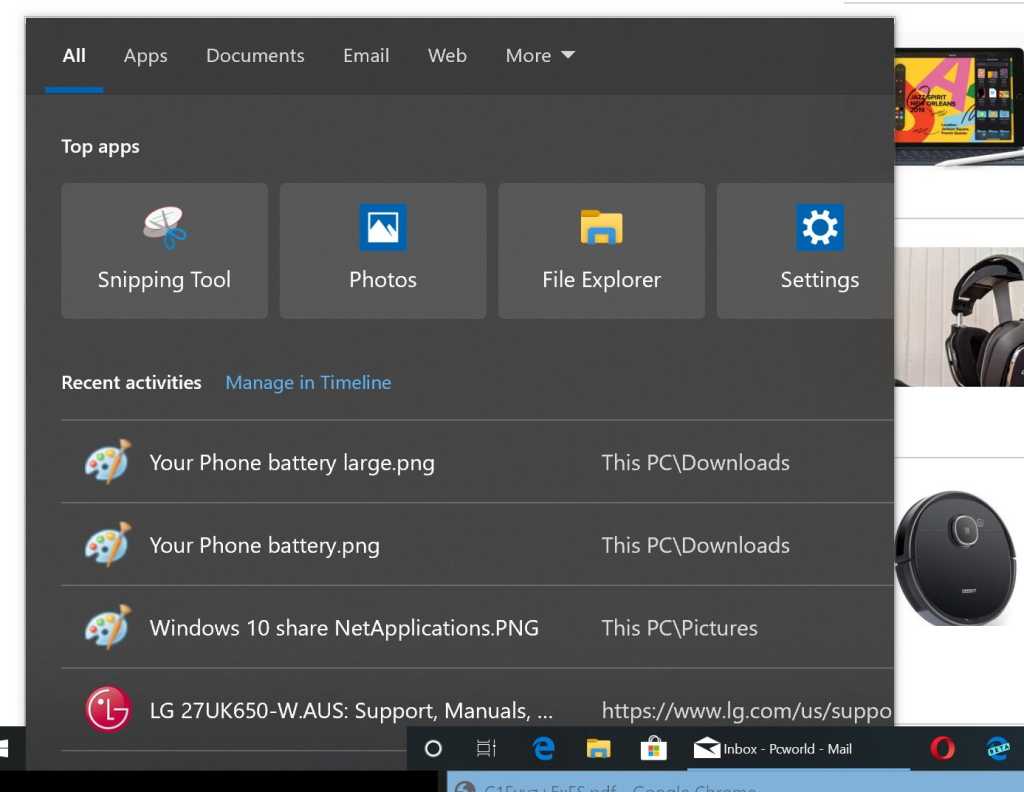This screenshot has width=1024, height=792.
Task: Open Your Phone battery large.png activity
Action: click(x=477, y=462)
